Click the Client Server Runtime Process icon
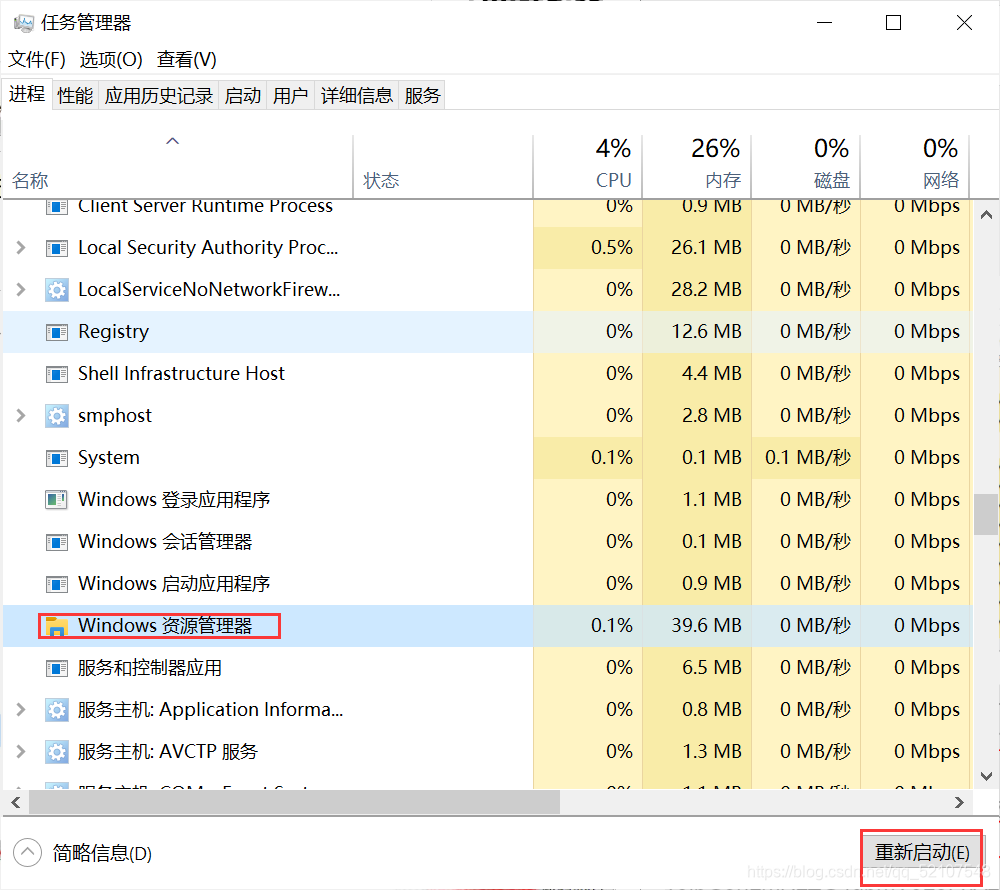The width and height of the screenshot is (1000, 890). pos(57,207)
